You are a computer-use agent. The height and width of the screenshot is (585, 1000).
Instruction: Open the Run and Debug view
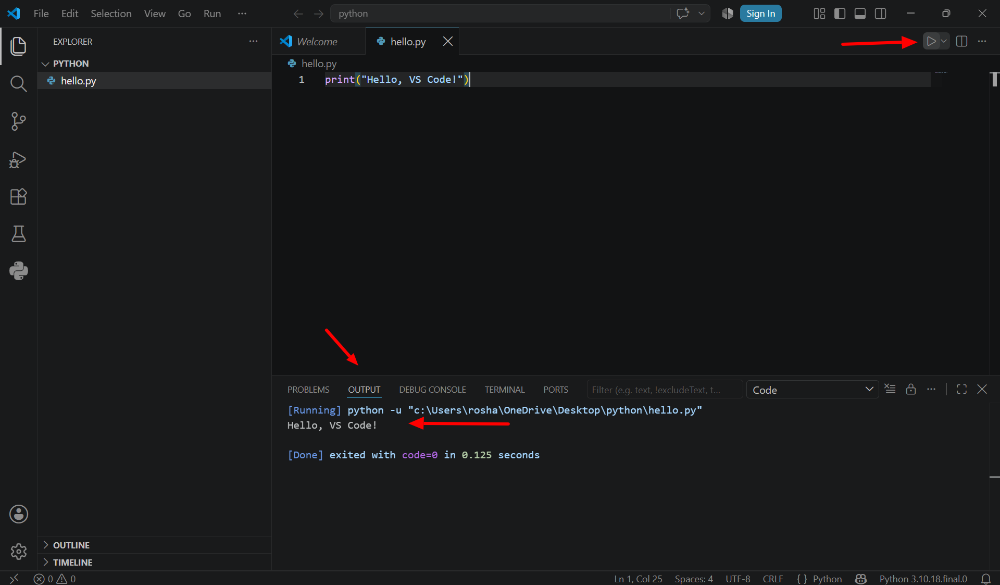click(18, 159)
